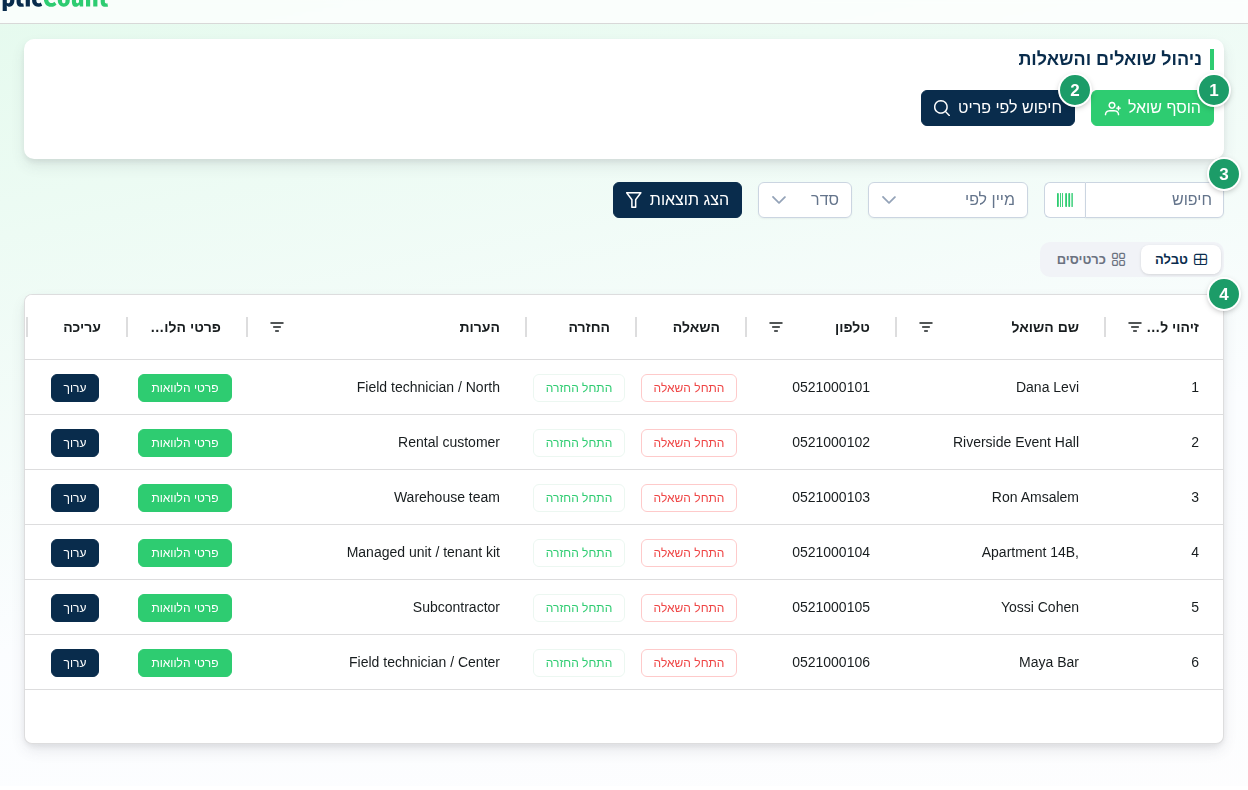Start return for Dana Levi

[x=579, y=388]
